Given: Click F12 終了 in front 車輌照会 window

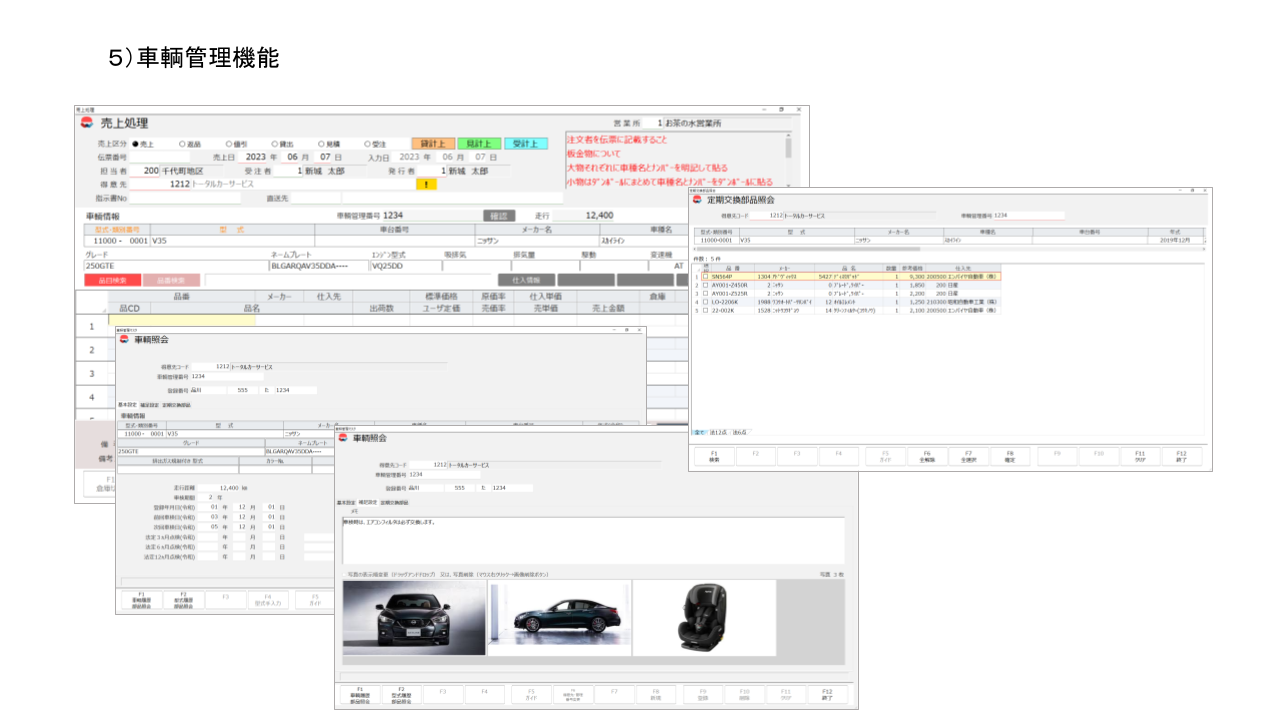Looking at the screenshot, I should 827,694.
